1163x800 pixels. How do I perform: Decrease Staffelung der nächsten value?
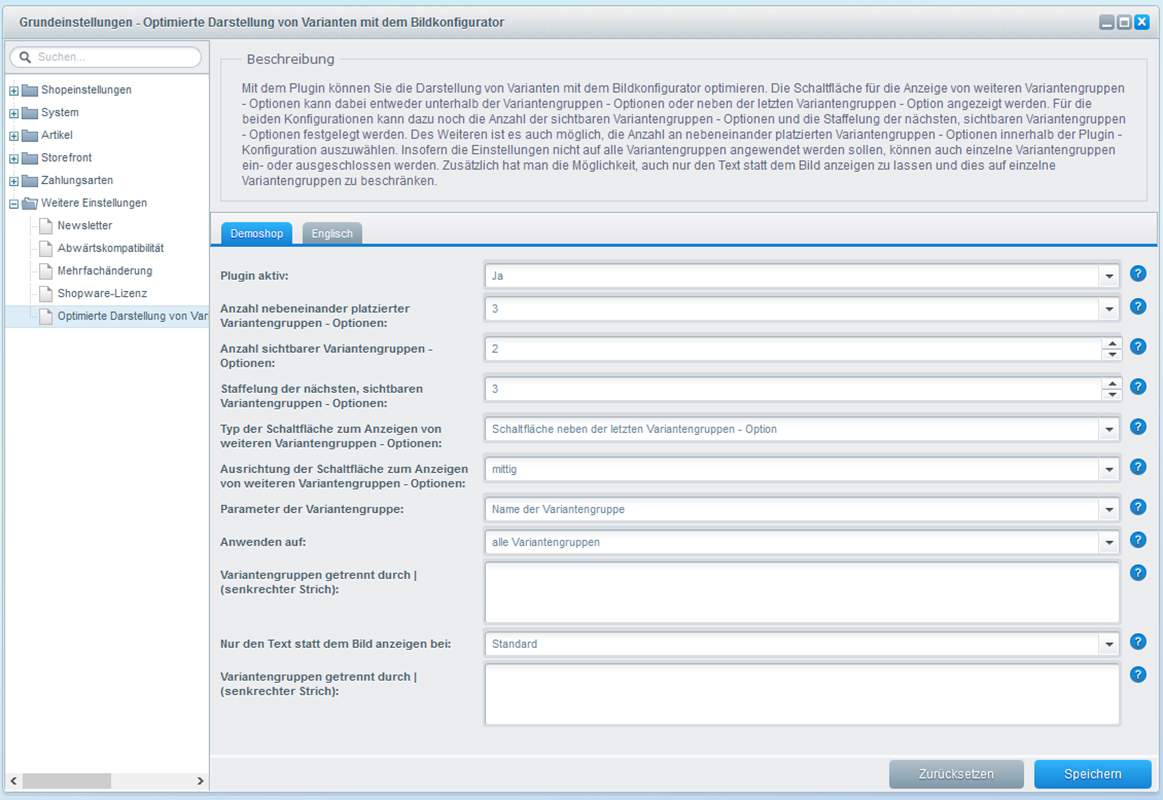[1111, 394]
